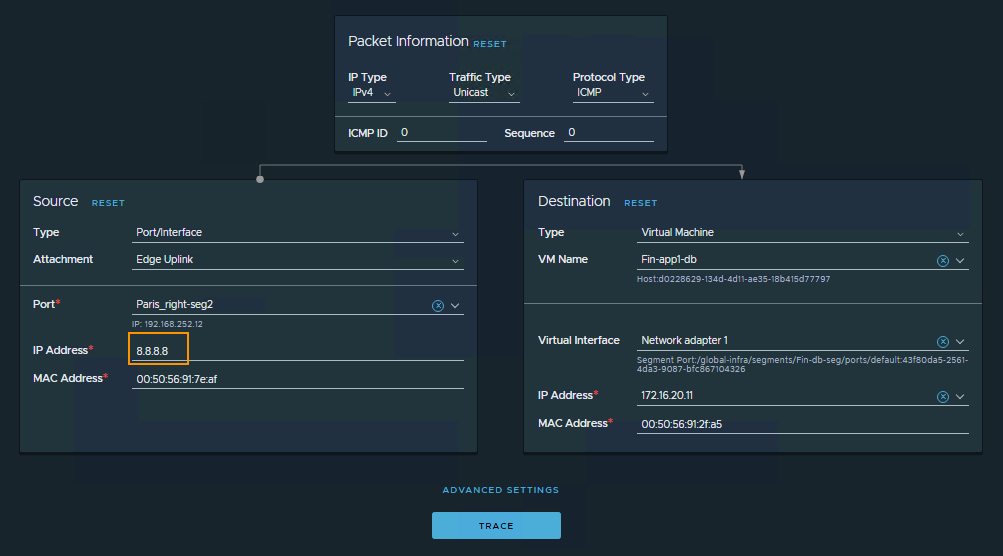Open the source Type Port/Interface dropdown

coord(298,233)
